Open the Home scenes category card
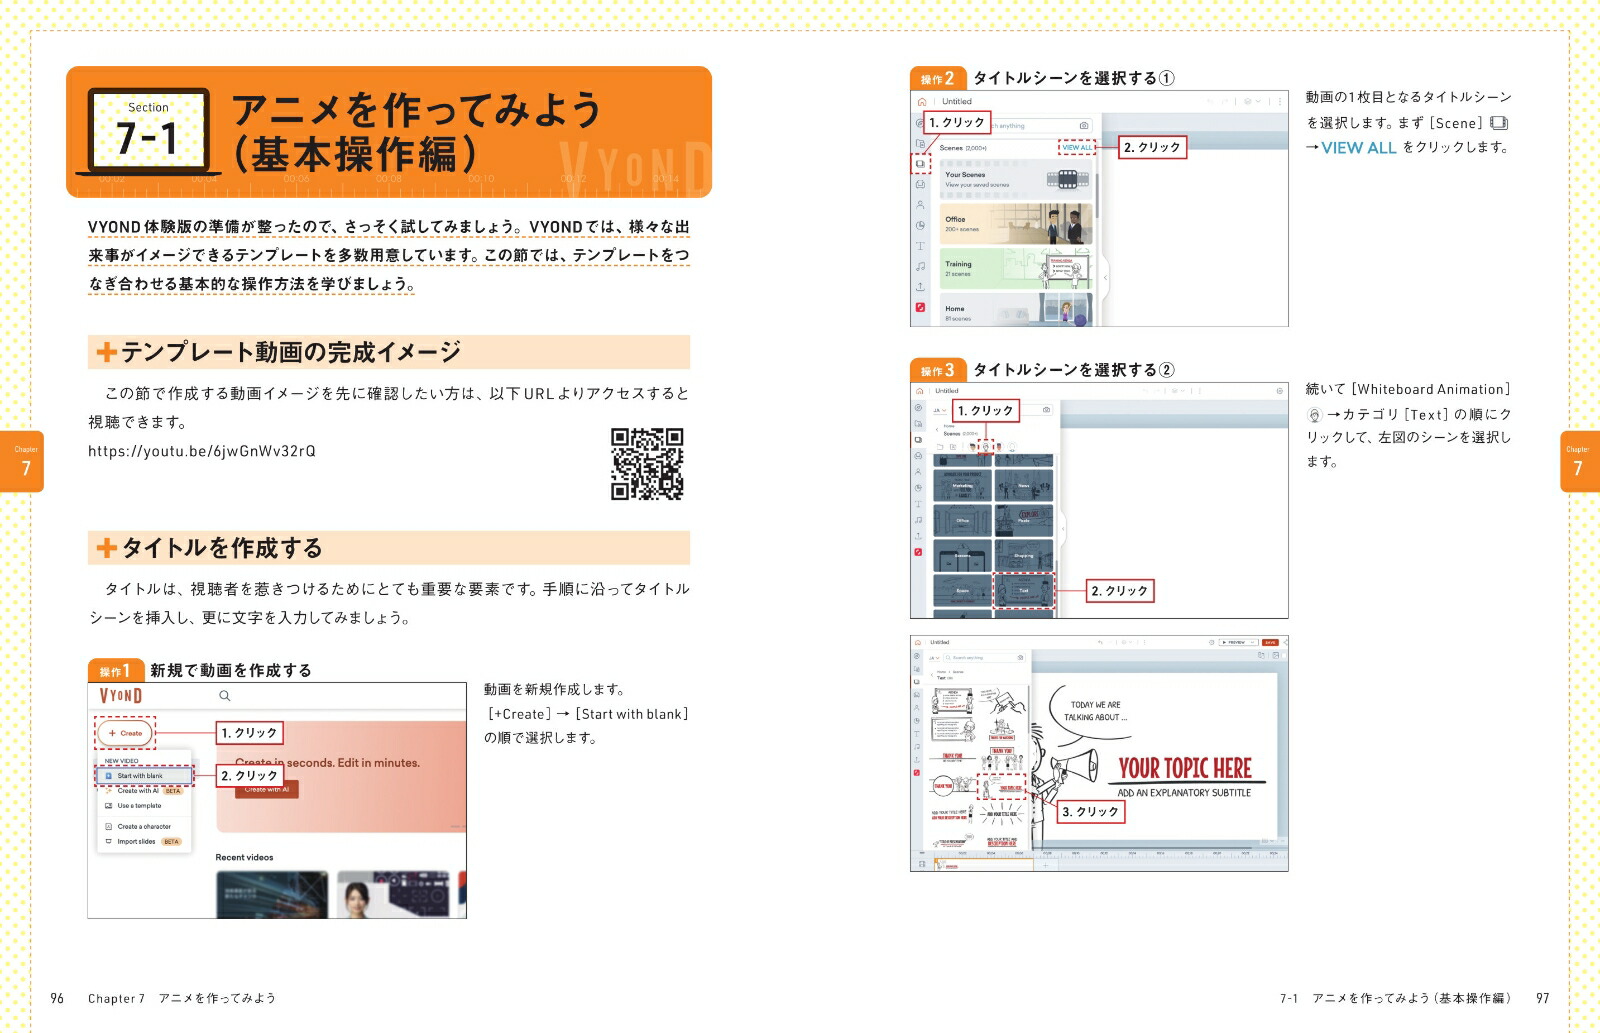The image size is (1600, 1033). (1016, 309)
